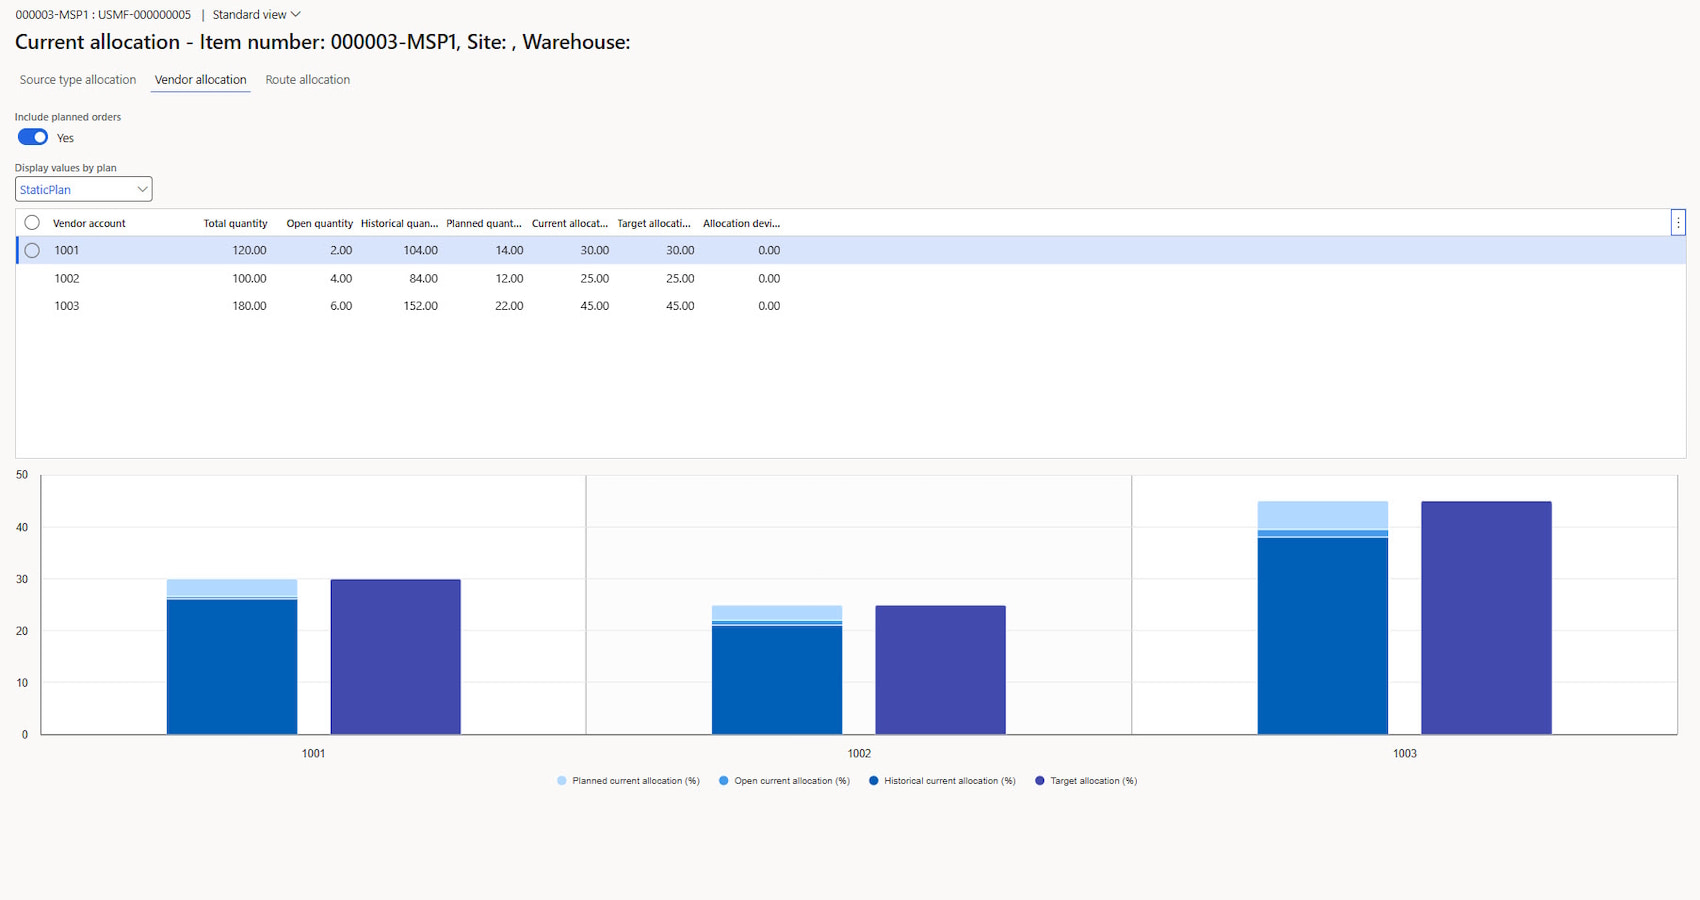The image size is (1700, 900).
Task: Click planned allocation light-blue segment for 1003
Action: click(x=1323, y=515)
